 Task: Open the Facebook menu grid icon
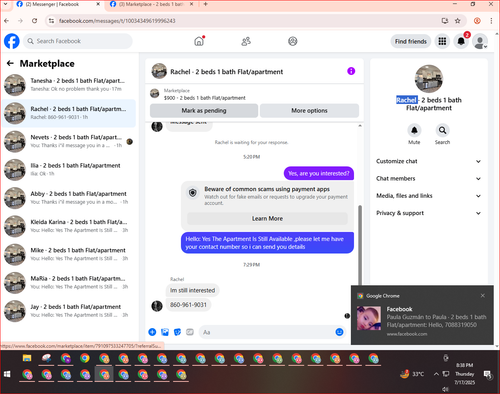pyautogui.click(x=442, y=41)
